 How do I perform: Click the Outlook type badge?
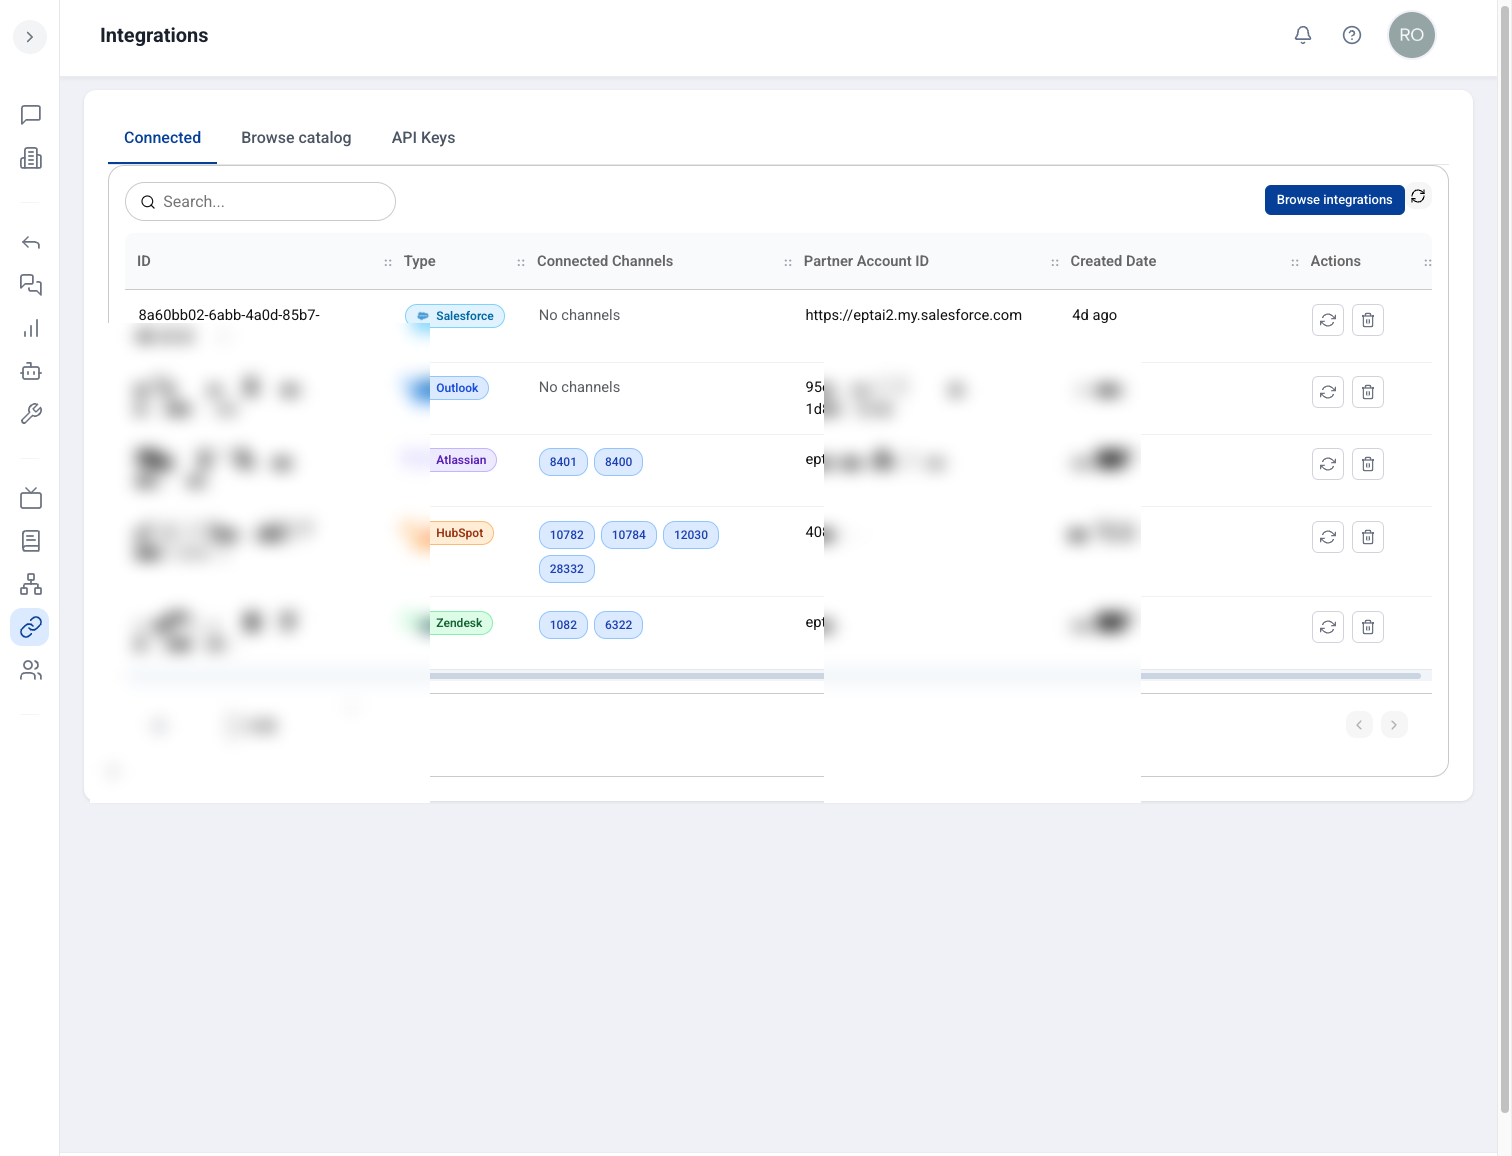coord(447,388)
